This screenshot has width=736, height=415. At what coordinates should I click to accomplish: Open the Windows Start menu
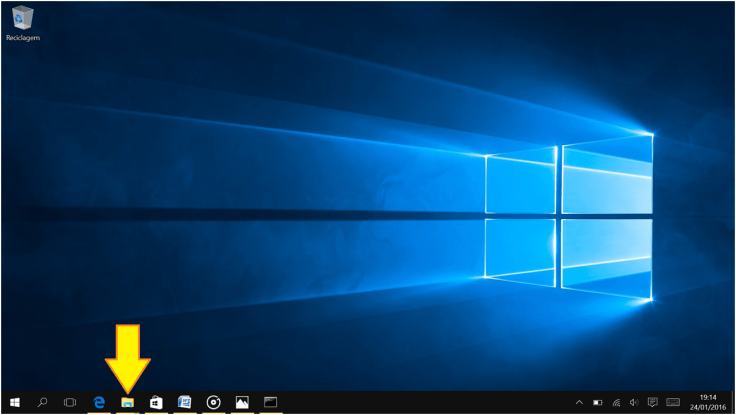point(15,402)
